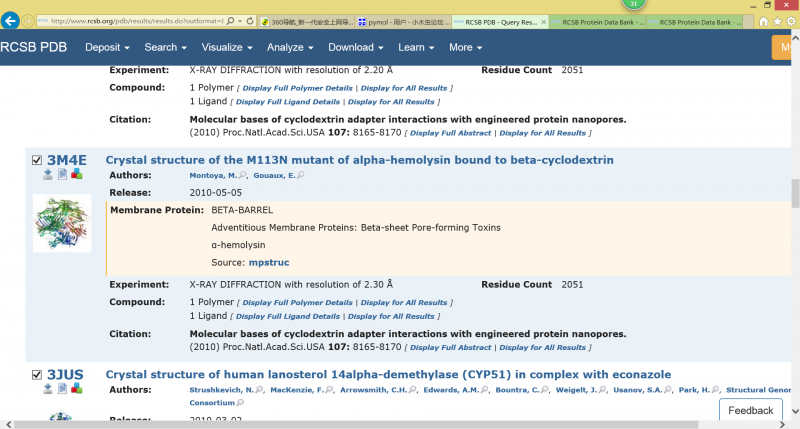
Task: Open the mpstruc source link
Action: (x=269, y=263)
